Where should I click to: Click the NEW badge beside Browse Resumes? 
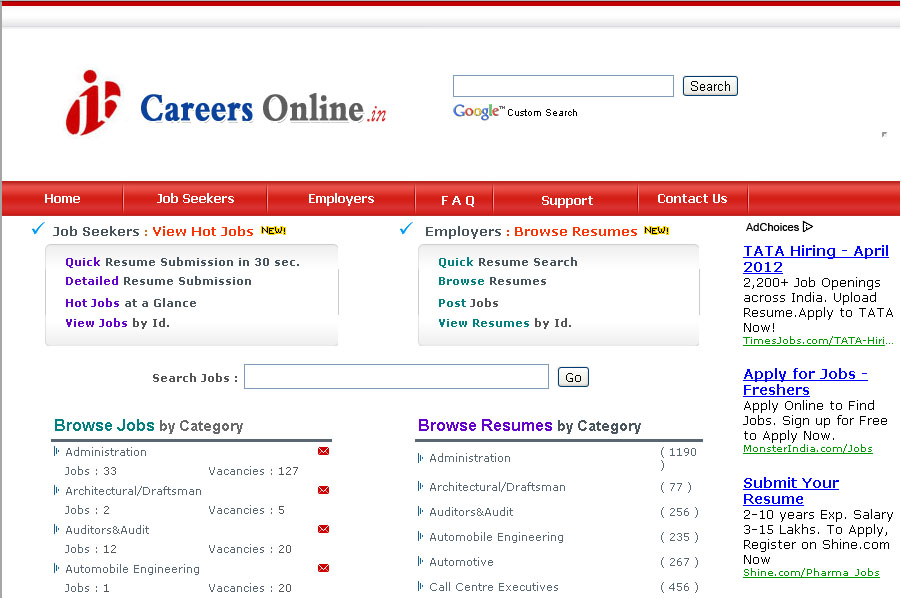point(657,231)
